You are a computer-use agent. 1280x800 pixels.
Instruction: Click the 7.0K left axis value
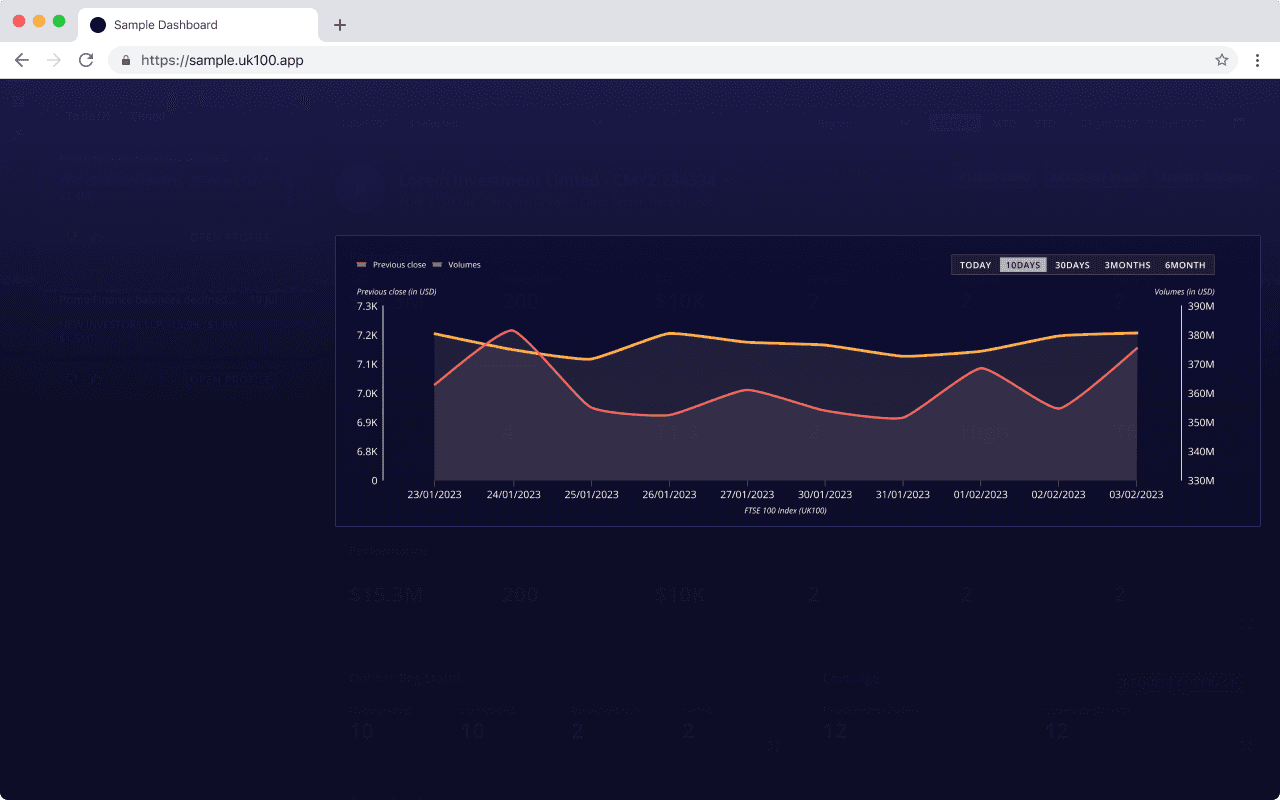coord(367,393)
